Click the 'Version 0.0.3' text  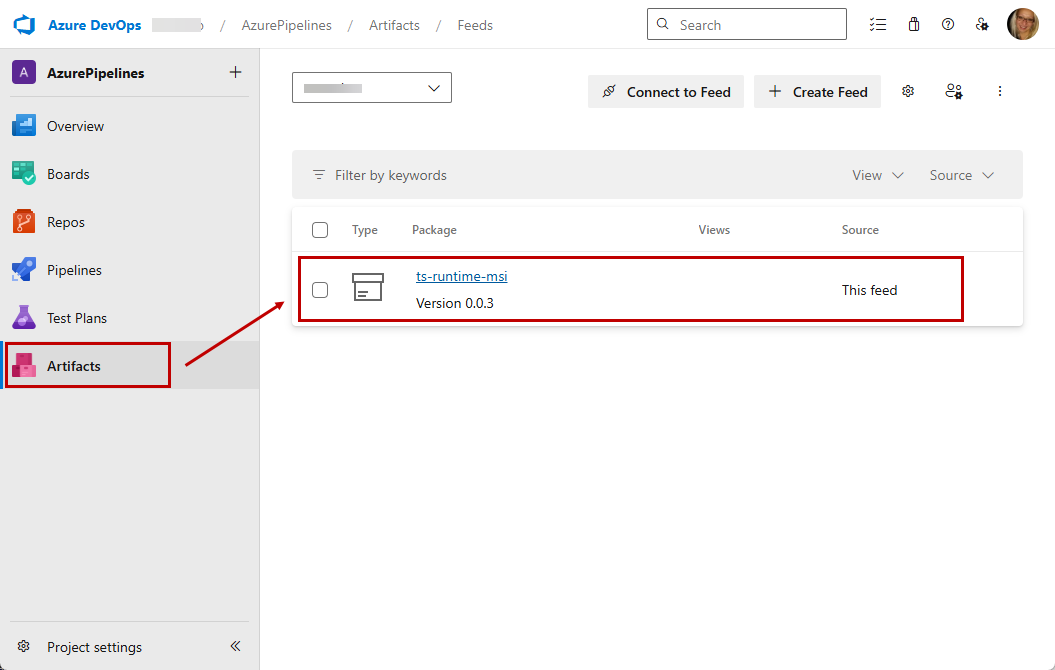pos(455,303)
